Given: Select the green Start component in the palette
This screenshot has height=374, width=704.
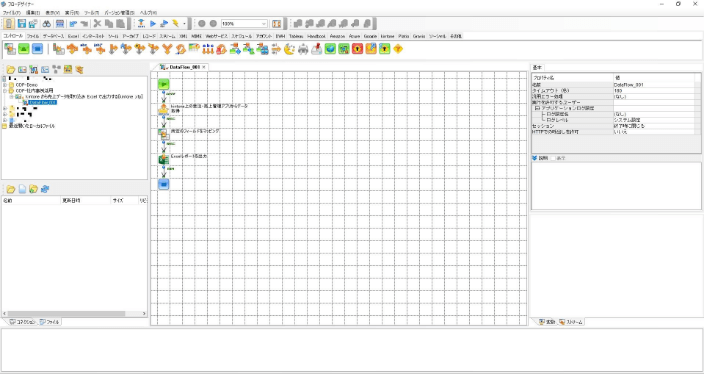Looking at the screenshot, I should click(x=24, y=48).
